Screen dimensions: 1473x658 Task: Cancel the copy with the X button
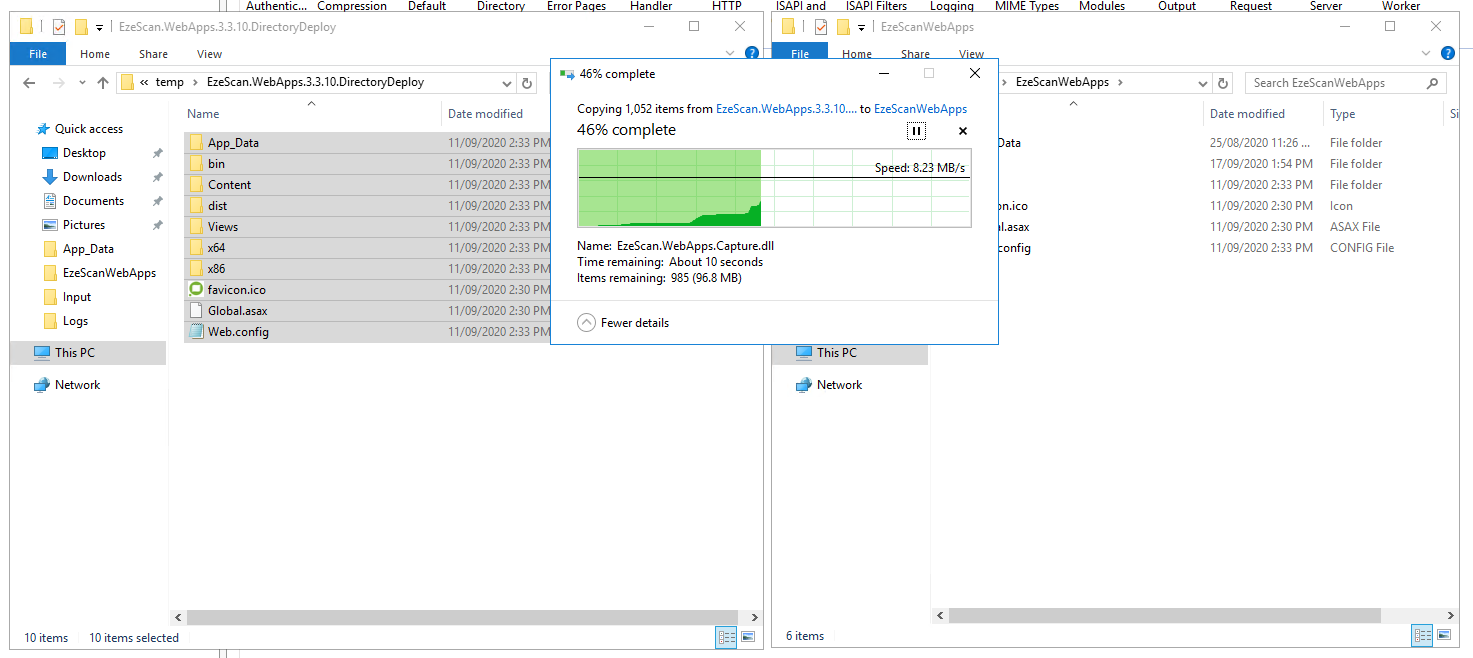coord(963,131)
